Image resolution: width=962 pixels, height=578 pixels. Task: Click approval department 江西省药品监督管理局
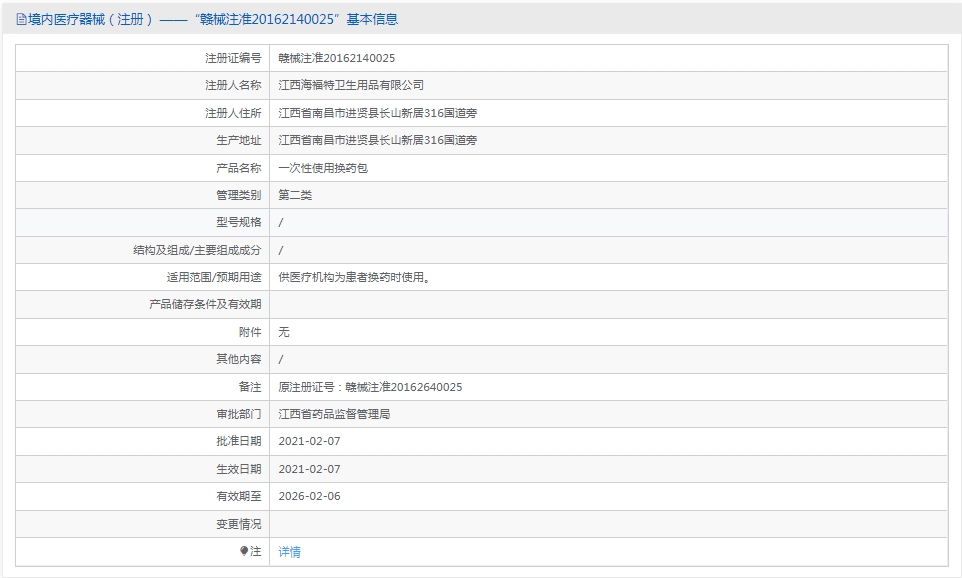pyautogui.click(x=334, y=414)
